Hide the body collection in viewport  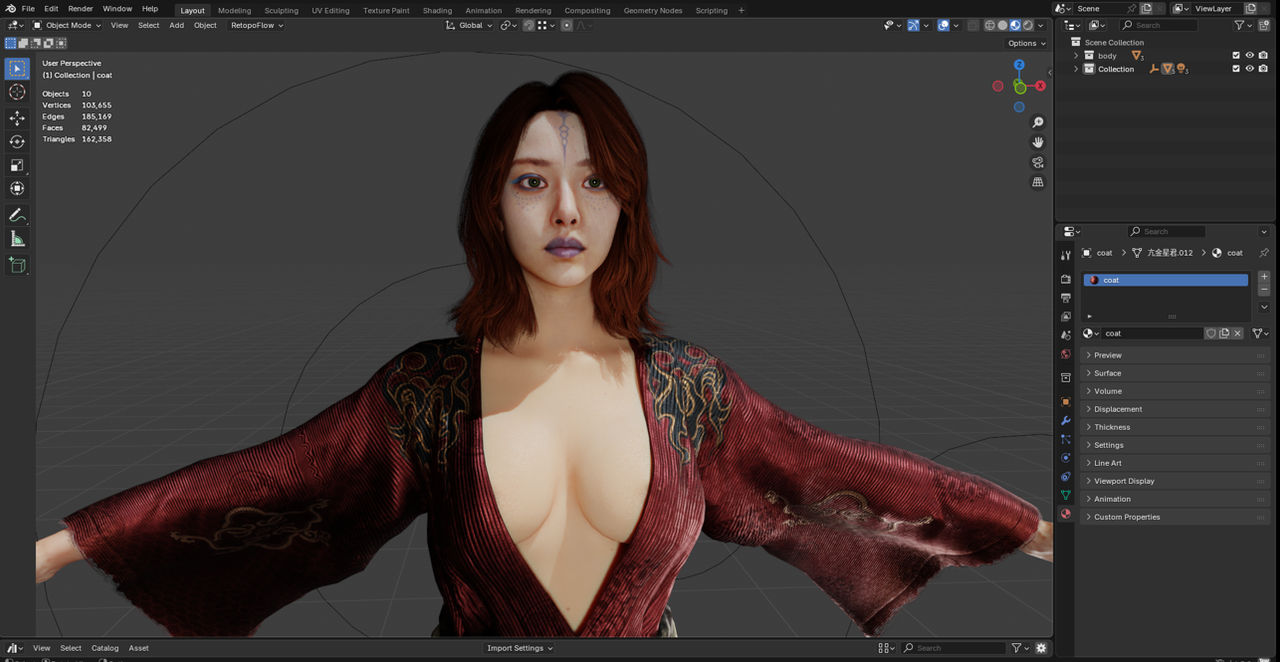tap(1249, 56)
